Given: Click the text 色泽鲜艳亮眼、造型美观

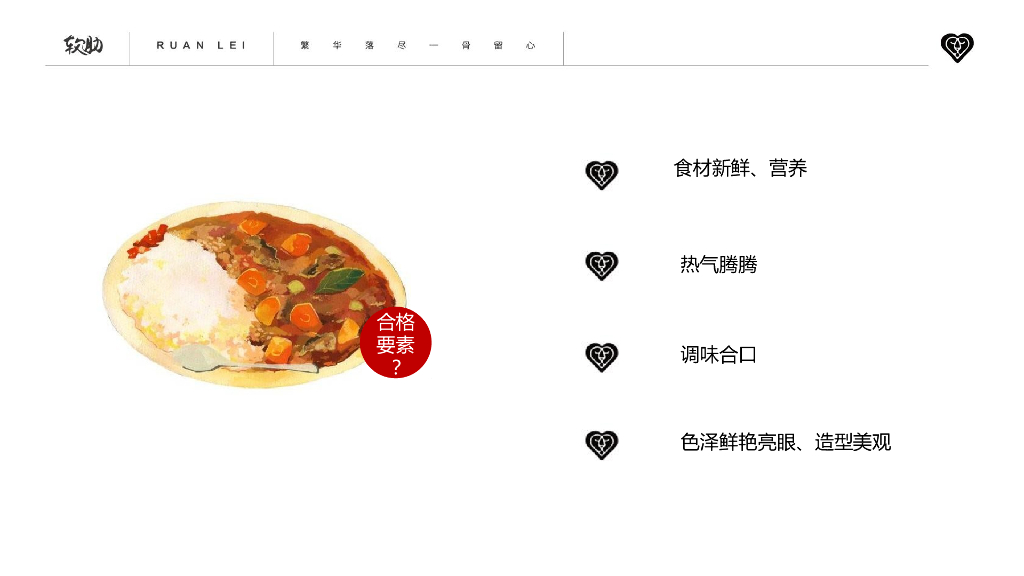Looking at the screenshot, I should pos(786,442).
